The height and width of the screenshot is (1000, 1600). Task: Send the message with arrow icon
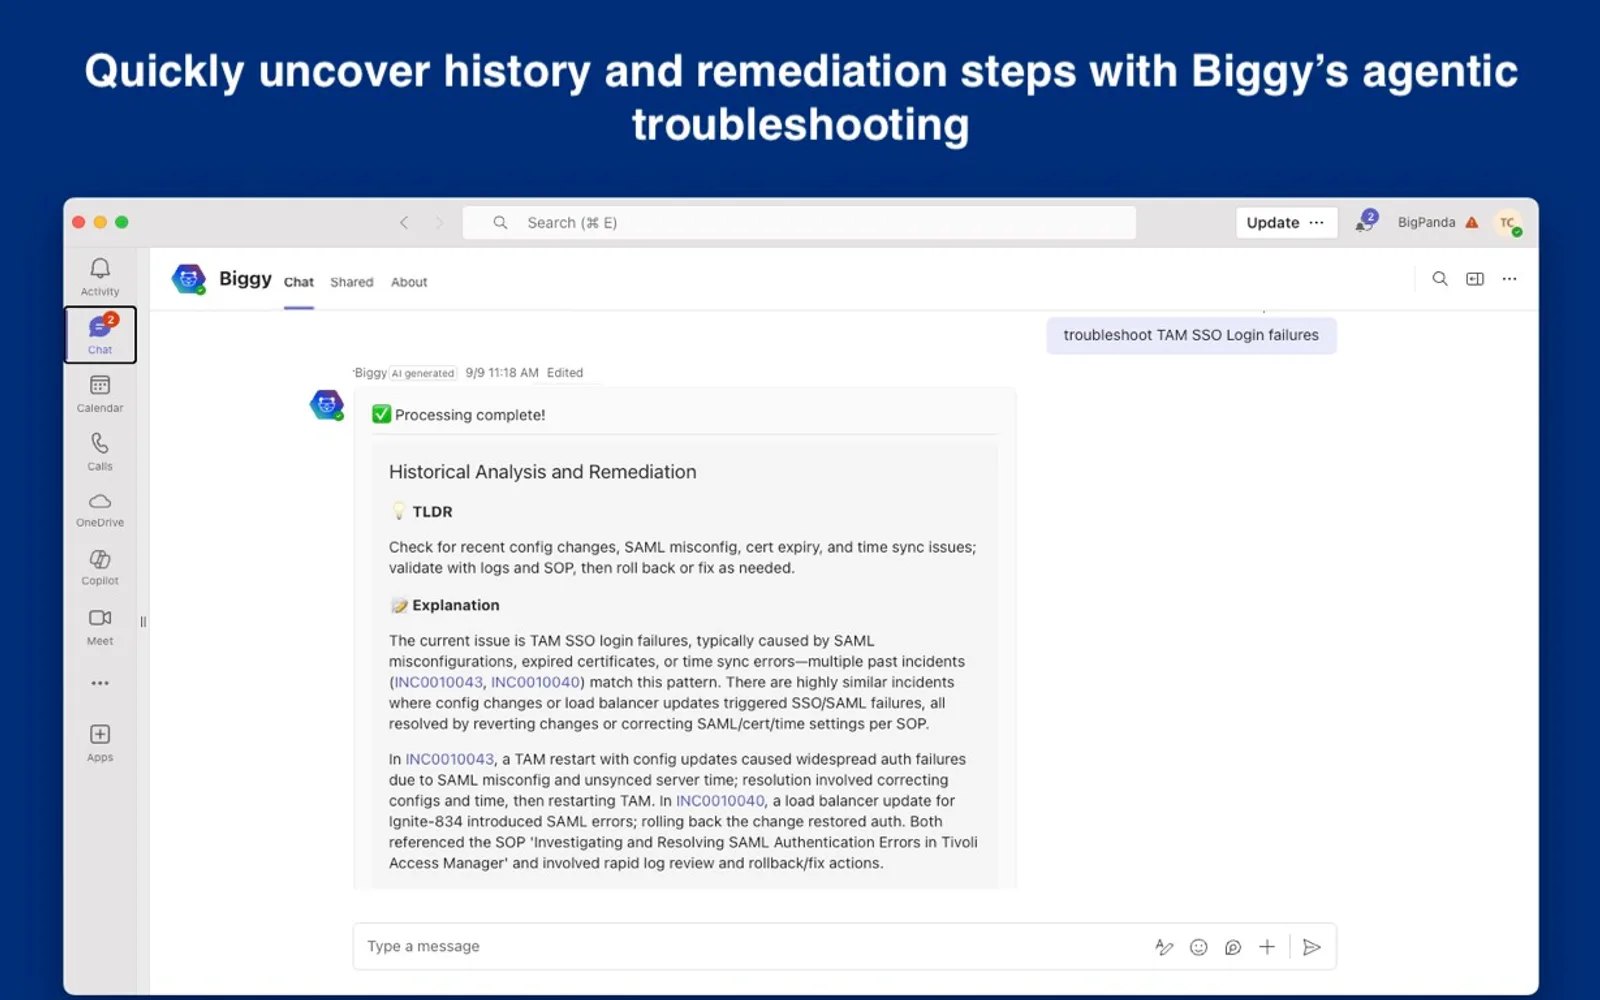coord(1312,947)
